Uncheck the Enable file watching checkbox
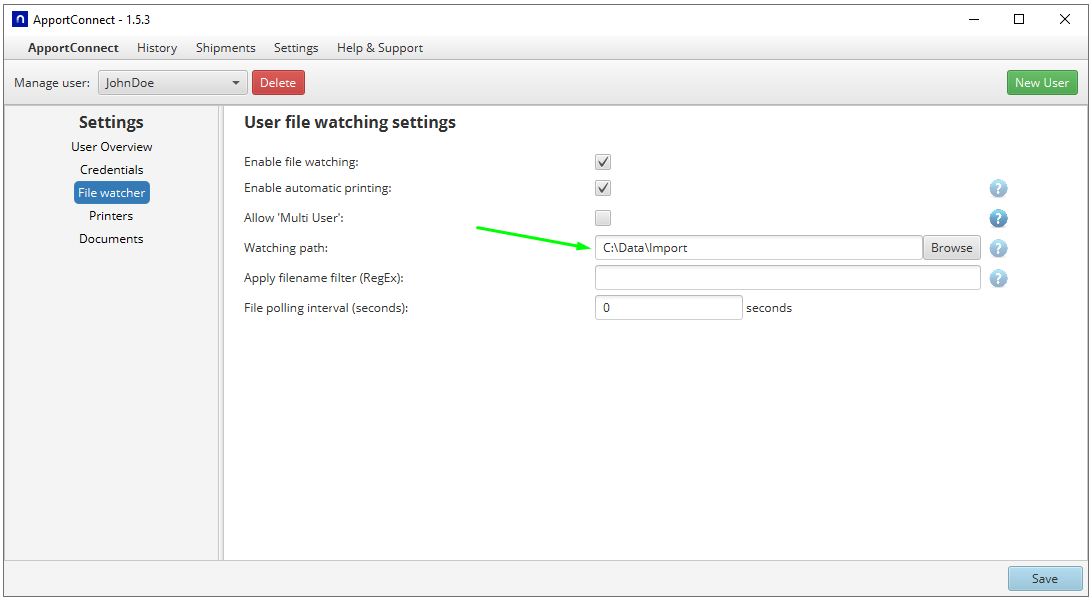Screen dimensions: 1092x600 tap(603, 162)
